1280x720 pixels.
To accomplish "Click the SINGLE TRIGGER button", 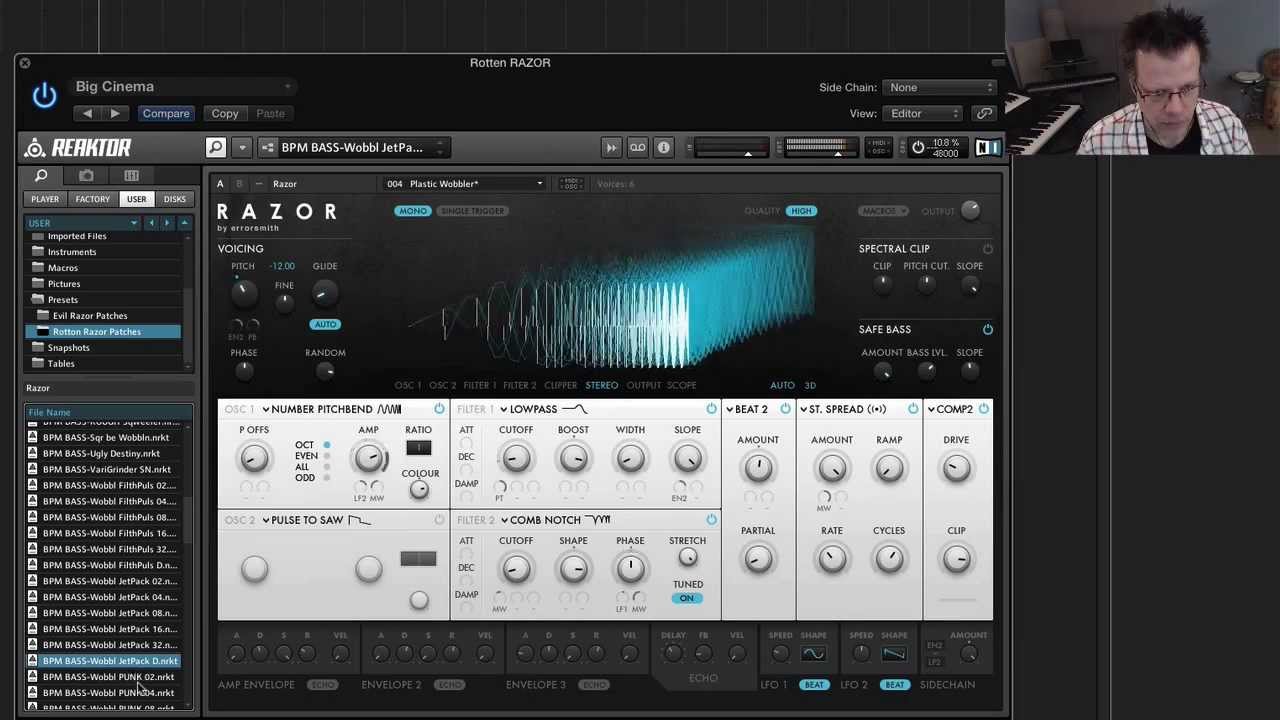I will click(473, 211).
